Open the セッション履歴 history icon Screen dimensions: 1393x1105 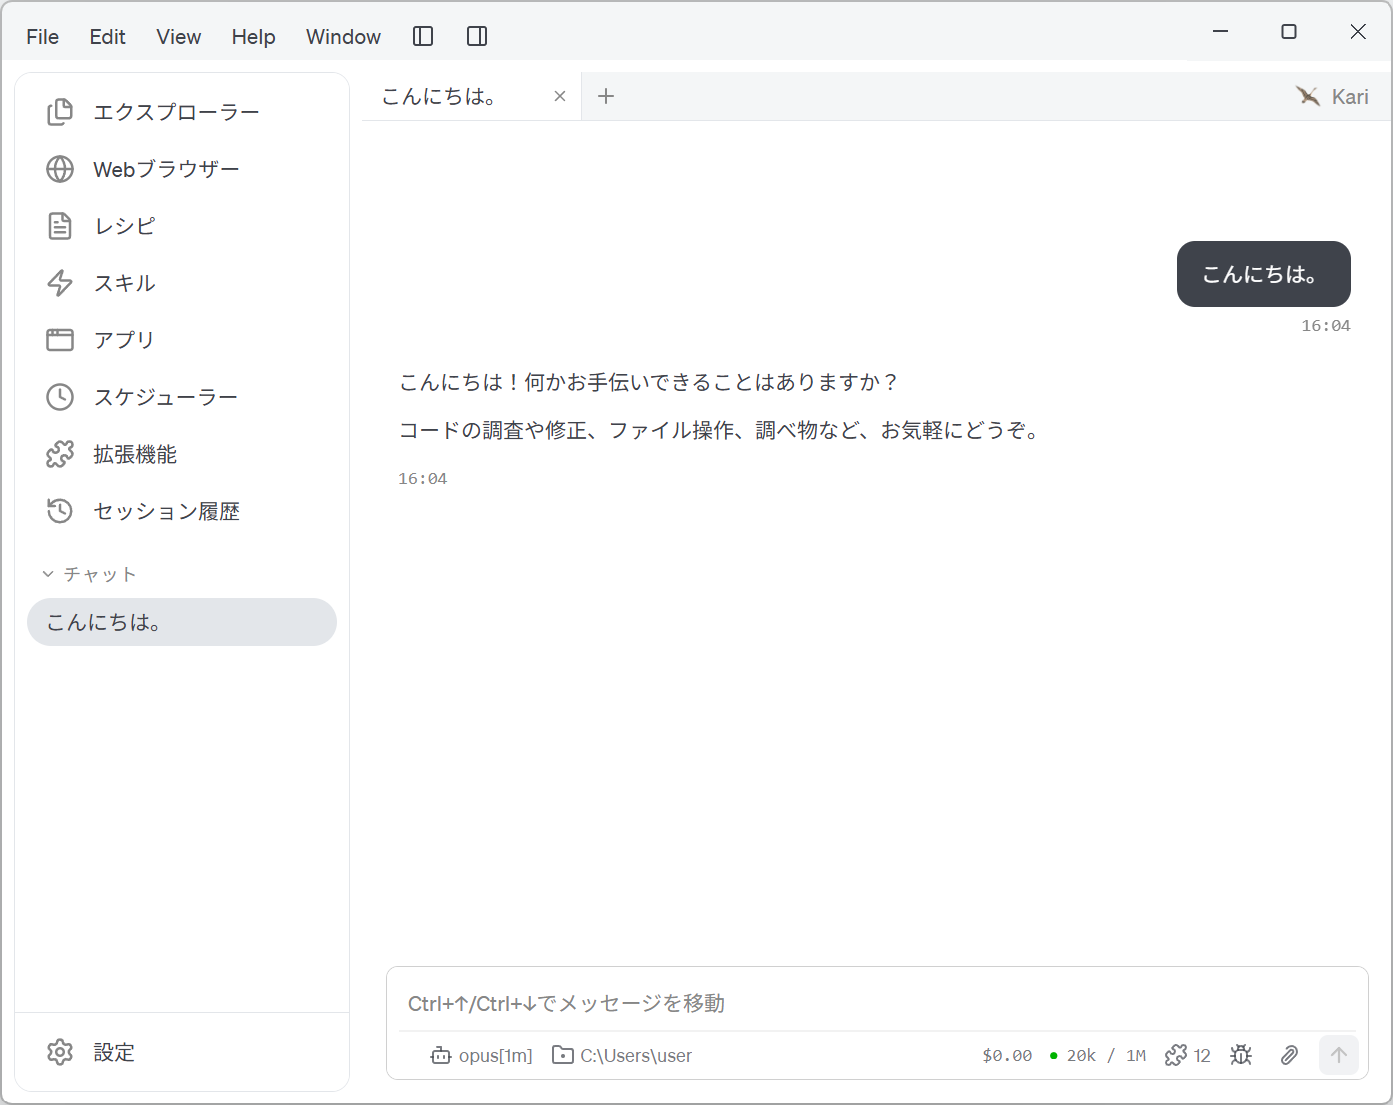pos(60,511)
